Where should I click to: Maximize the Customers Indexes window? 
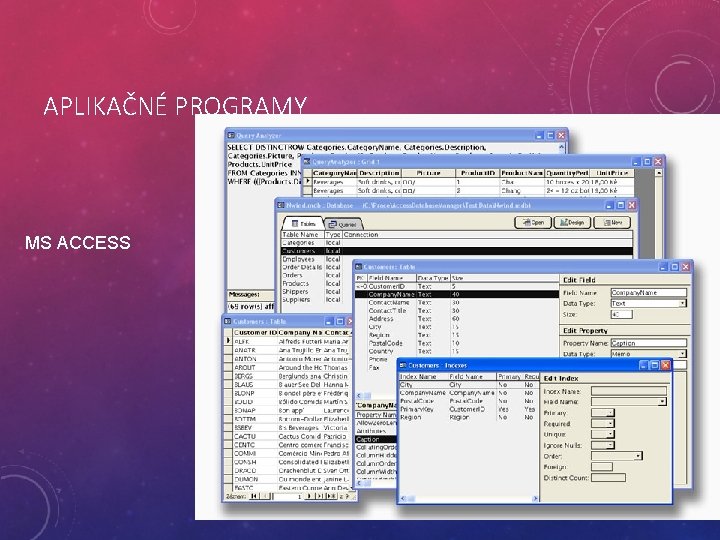tap(654, 365)
